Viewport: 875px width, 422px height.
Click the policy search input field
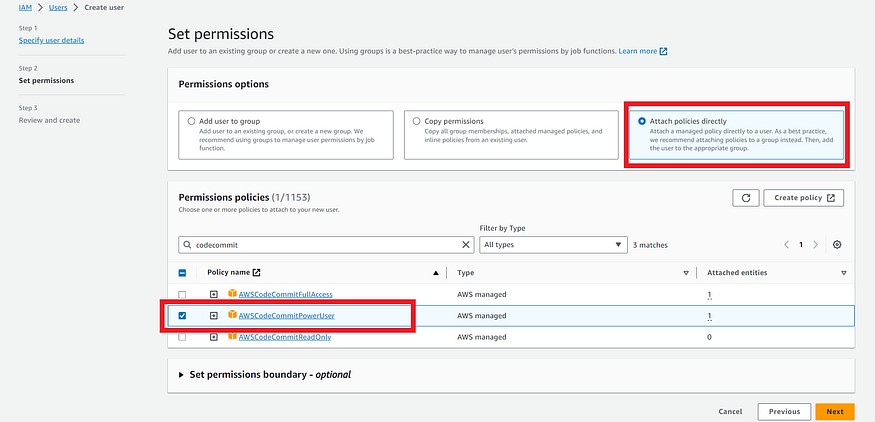coord(326,244)
